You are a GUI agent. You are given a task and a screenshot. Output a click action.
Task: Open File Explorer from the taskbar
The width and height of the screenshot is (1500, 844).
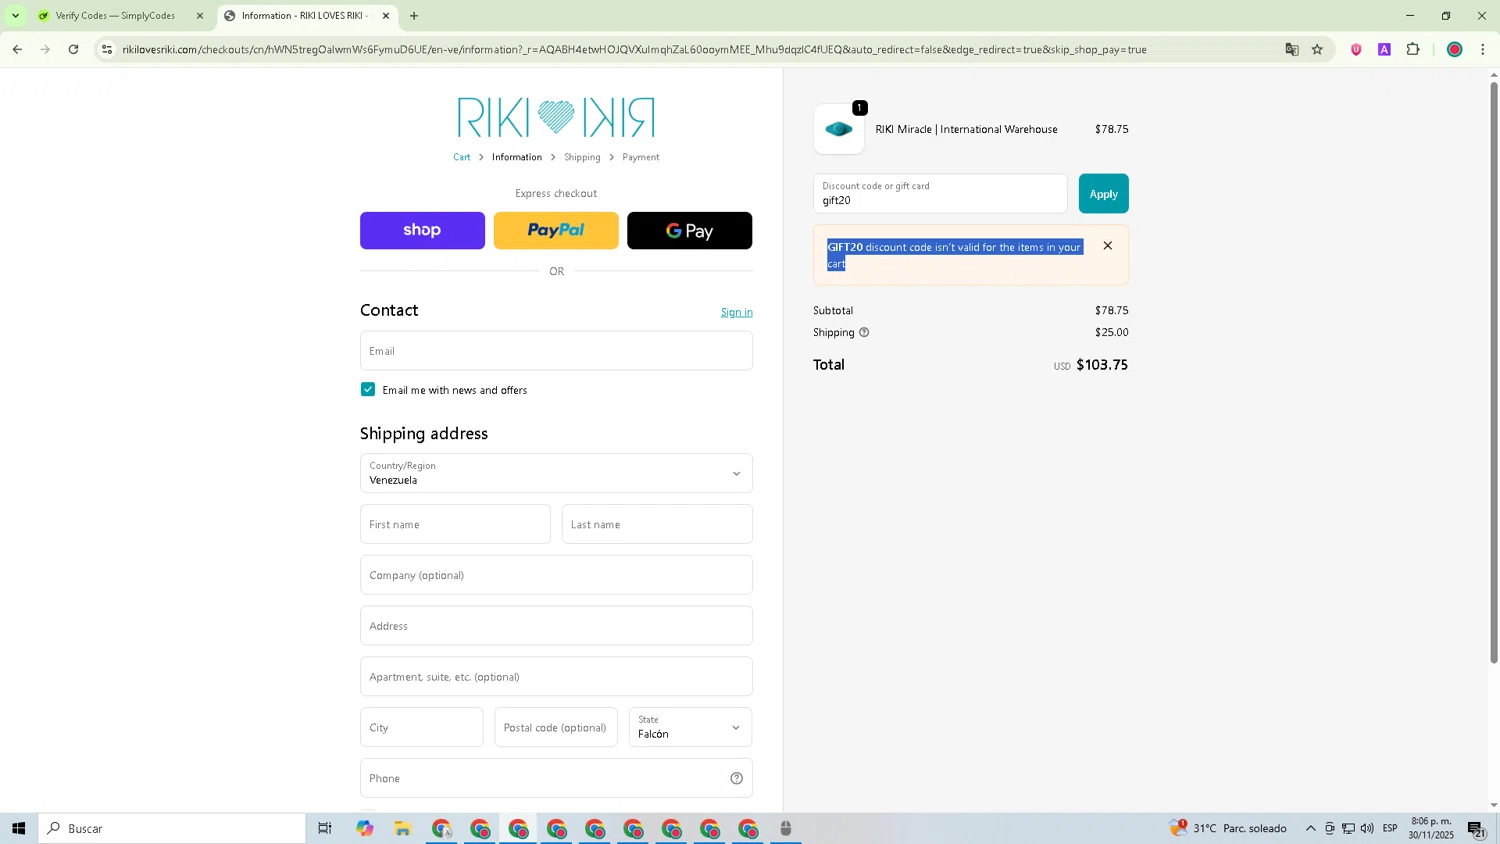click(403, 828)
